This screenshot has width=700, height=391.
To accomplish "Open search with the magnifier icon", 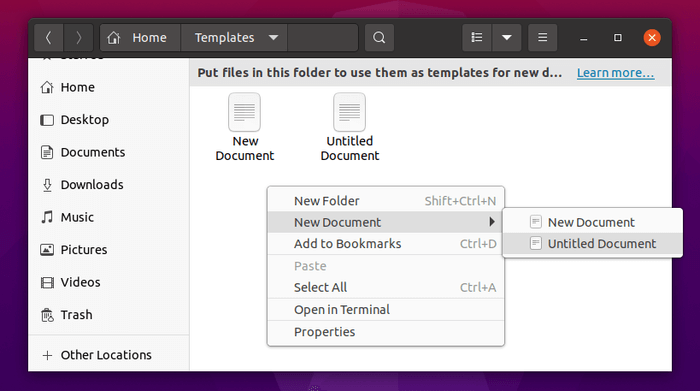I will pyautogui.click(x=379, y=37).
